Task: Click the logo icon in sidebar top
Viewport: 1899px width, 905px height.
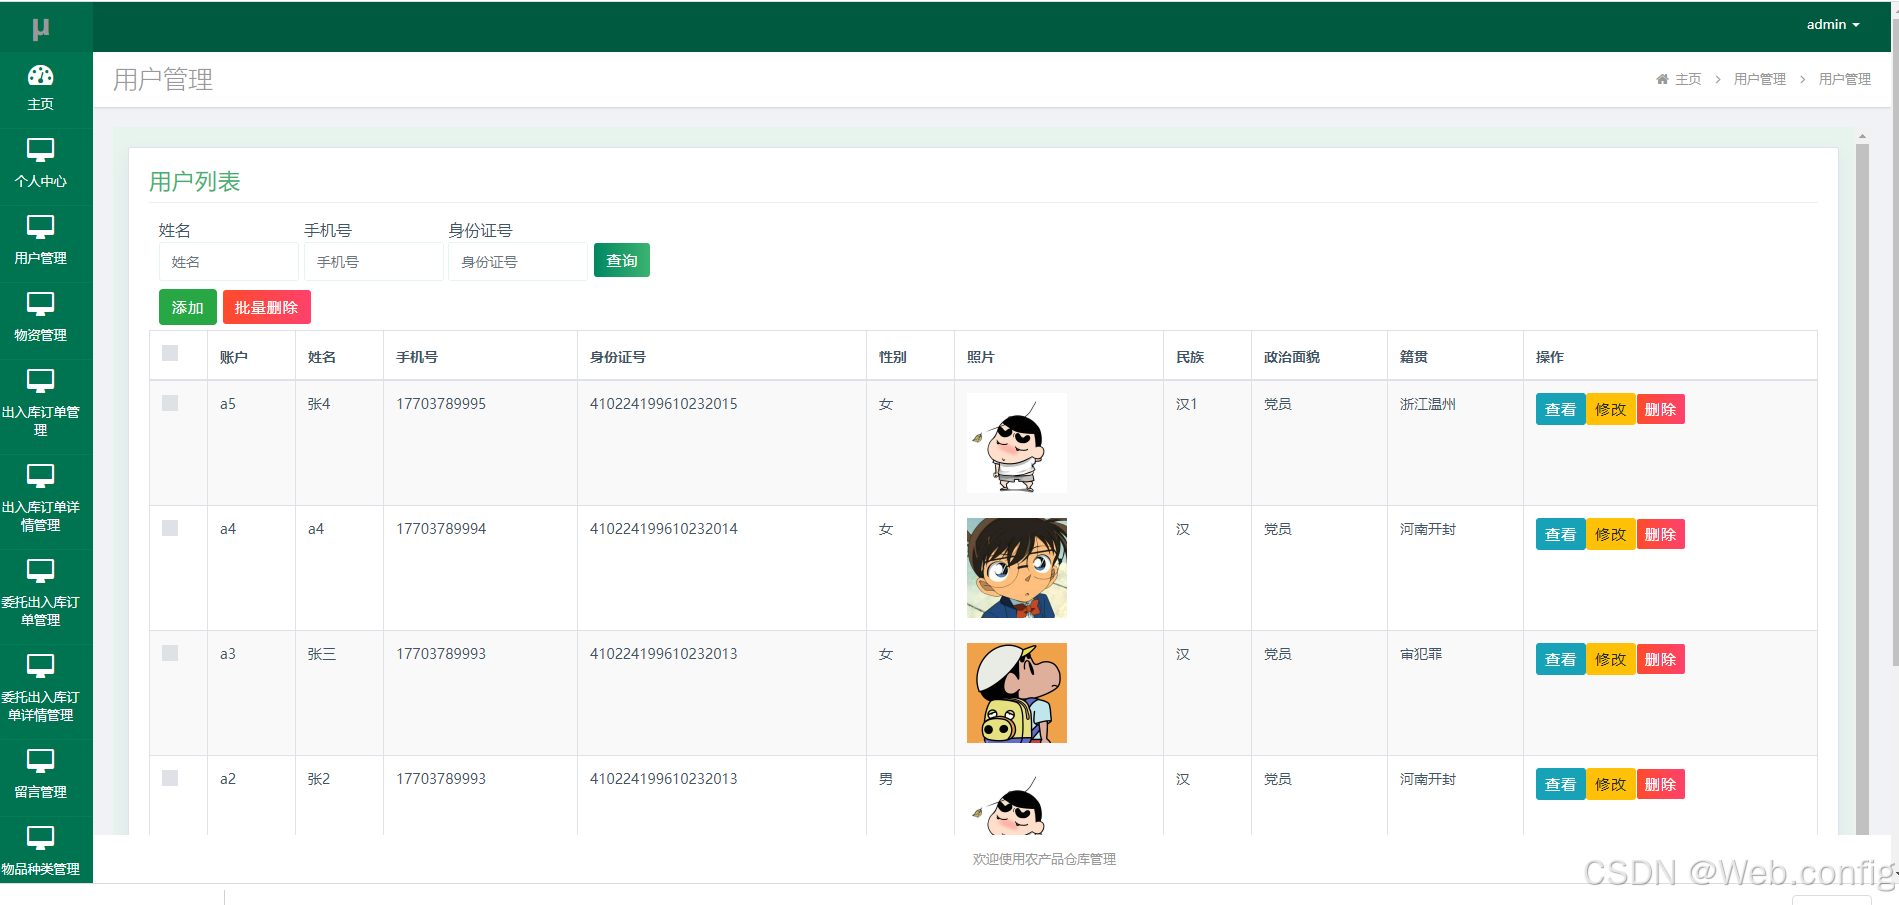Action: tap(40, 29)
